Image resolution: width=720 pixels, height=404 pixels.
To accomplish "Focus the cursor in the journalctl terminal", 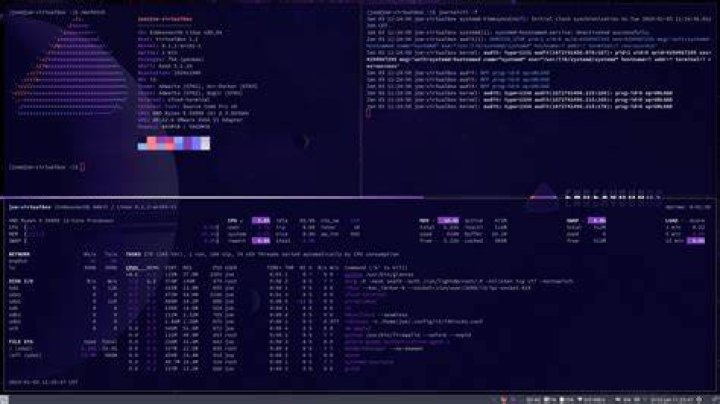I will [x=368, y=113].
